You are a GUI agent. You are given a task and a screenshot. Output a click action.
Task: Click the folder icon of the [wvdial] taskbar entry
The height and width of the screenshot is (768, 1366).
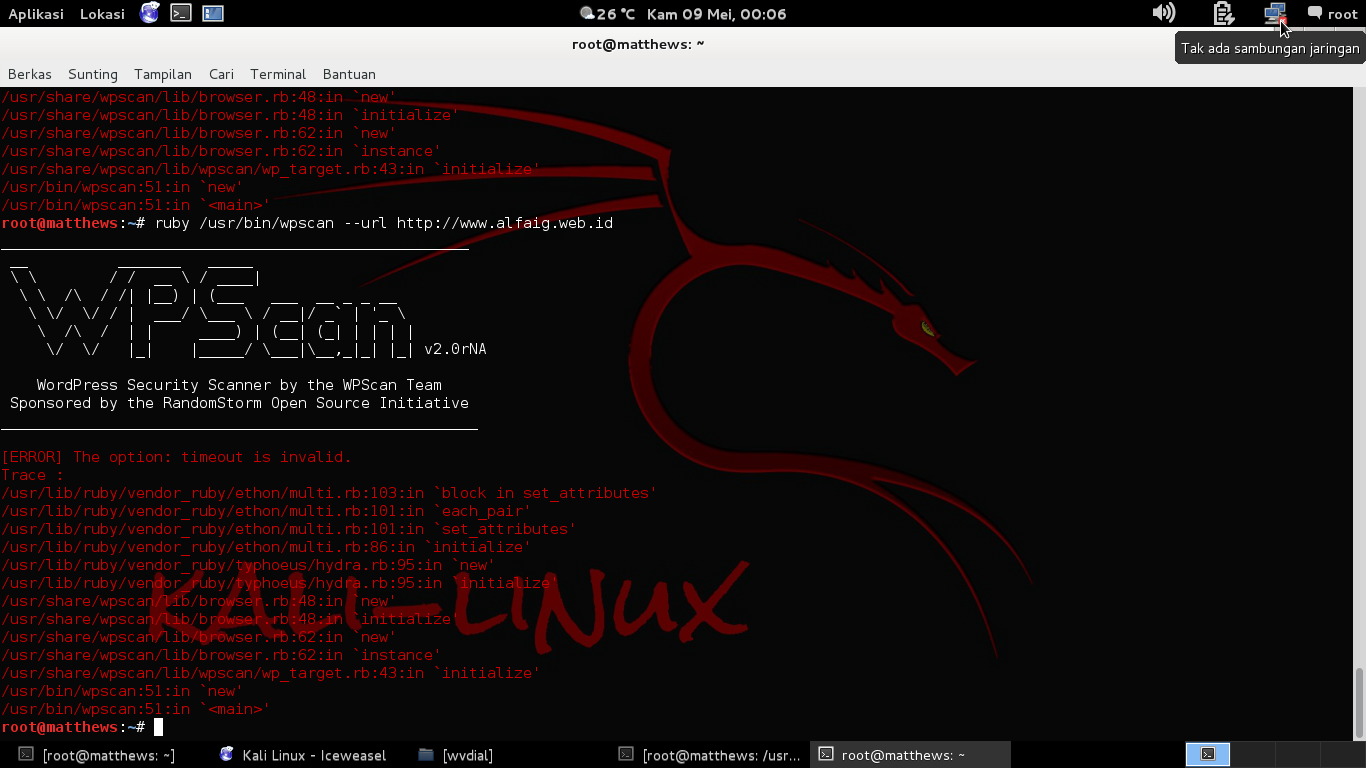coord(426,755)
